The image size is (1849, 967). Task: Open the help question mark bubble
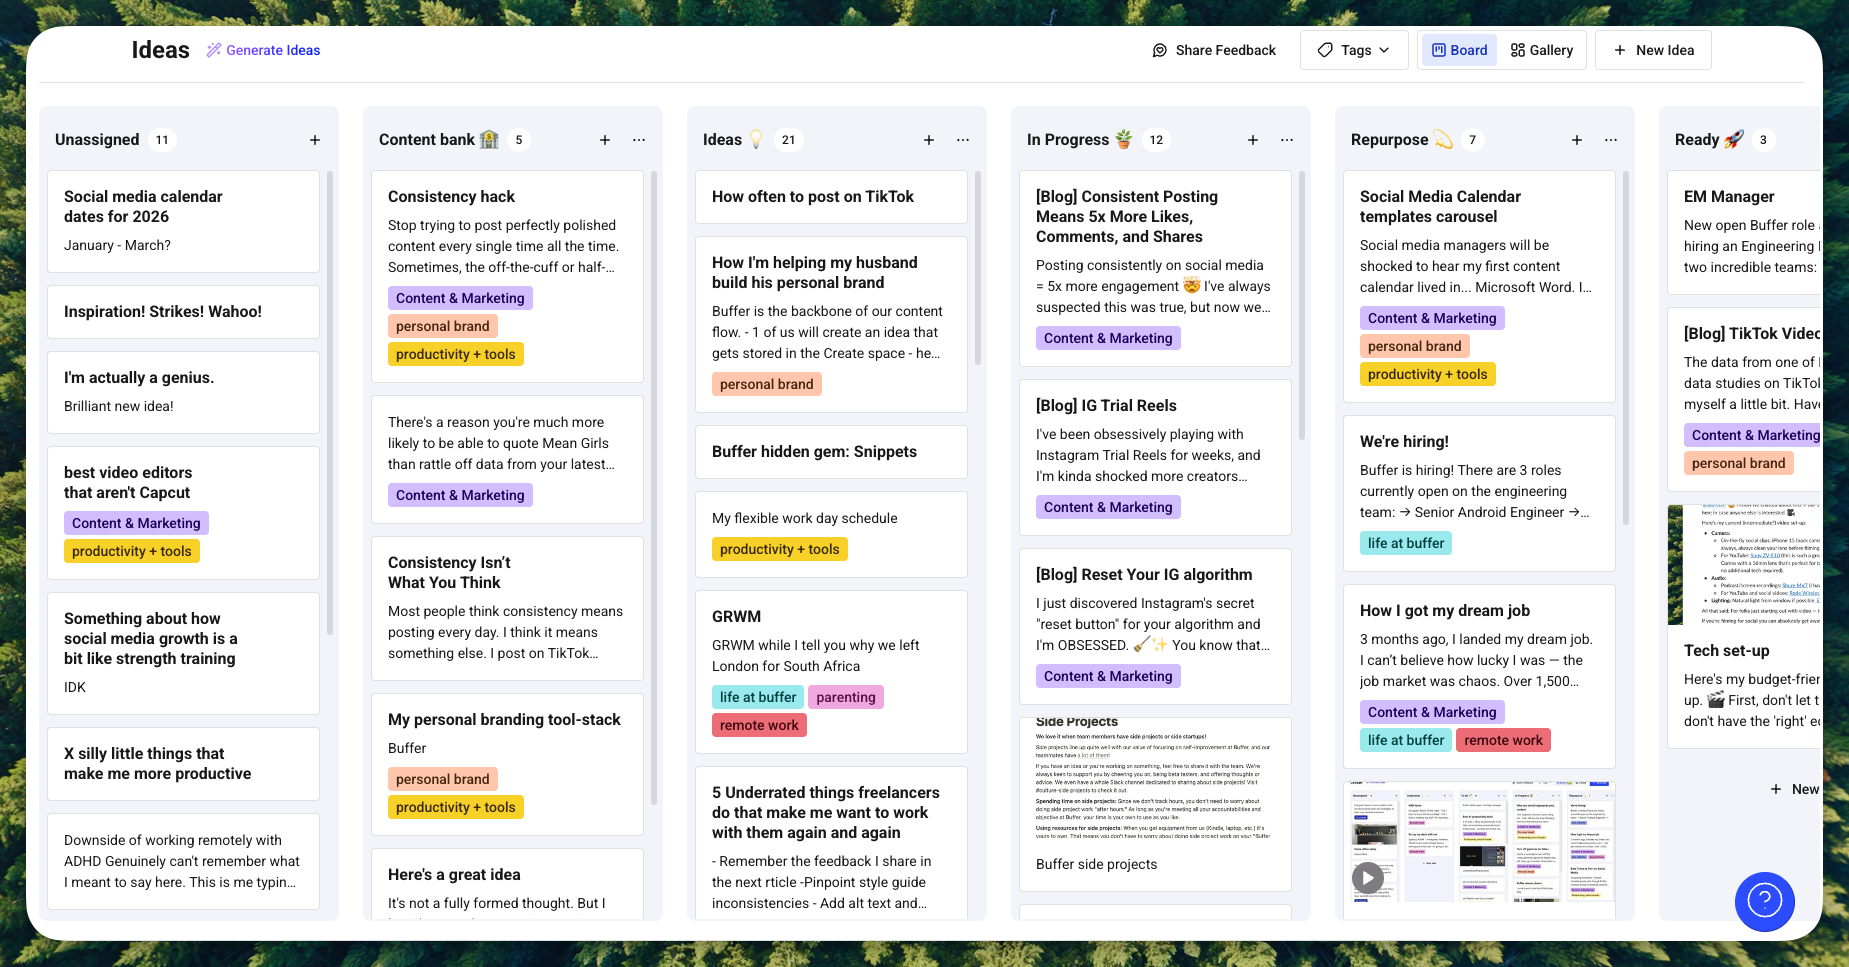point(1765,901)
